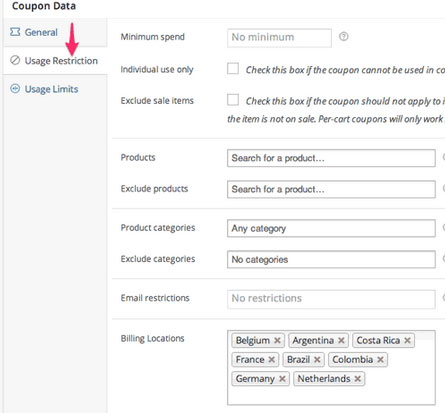Click the Usage Limits circle icon
This screenshot has height=413, width=445.
point(15,89)
